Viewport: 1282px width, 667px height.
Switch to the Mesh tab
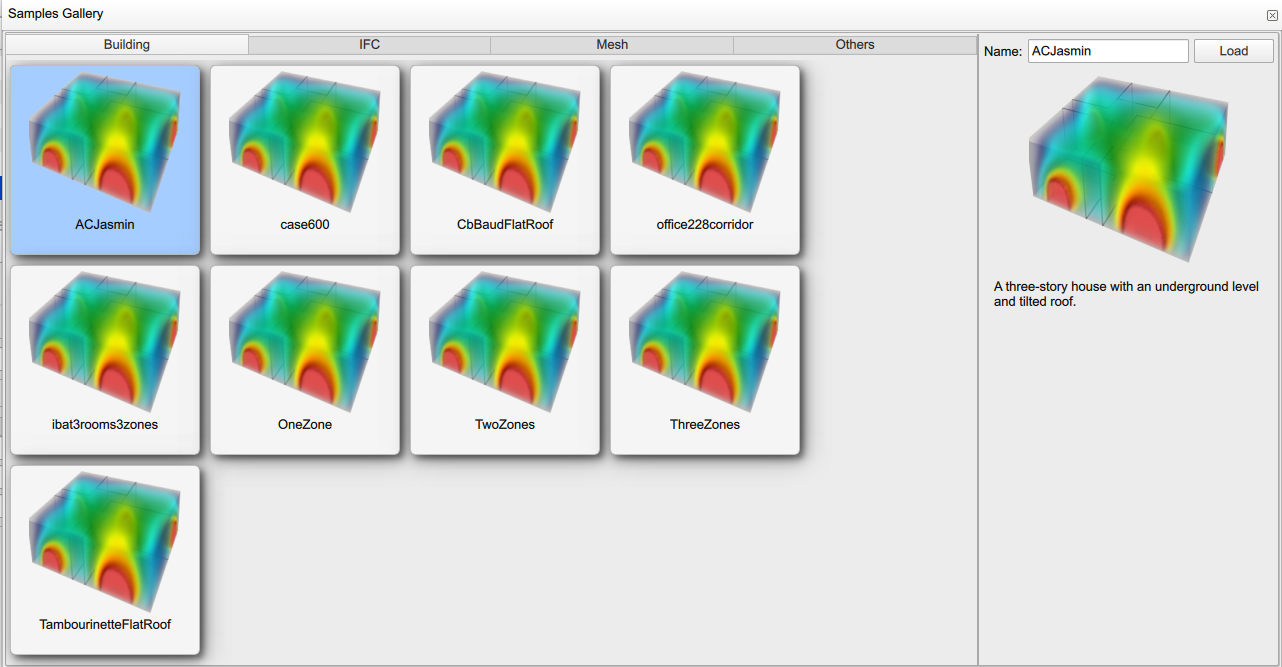pyautogui.click(x=612, y=45)
